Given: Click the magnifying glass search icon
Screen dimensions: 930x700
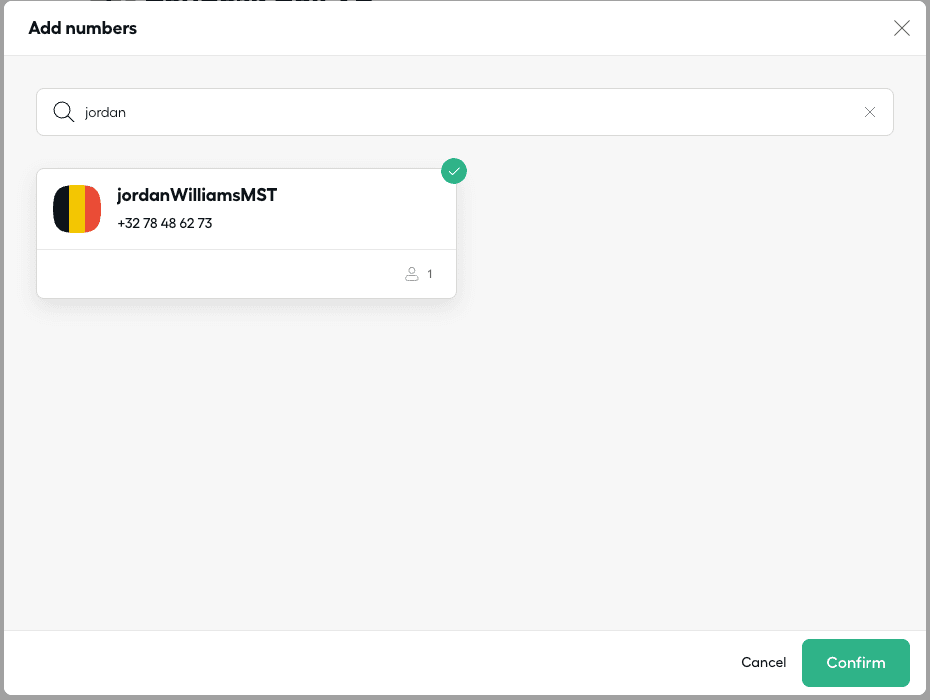Looking at the screenshot, I should point(64,112).
